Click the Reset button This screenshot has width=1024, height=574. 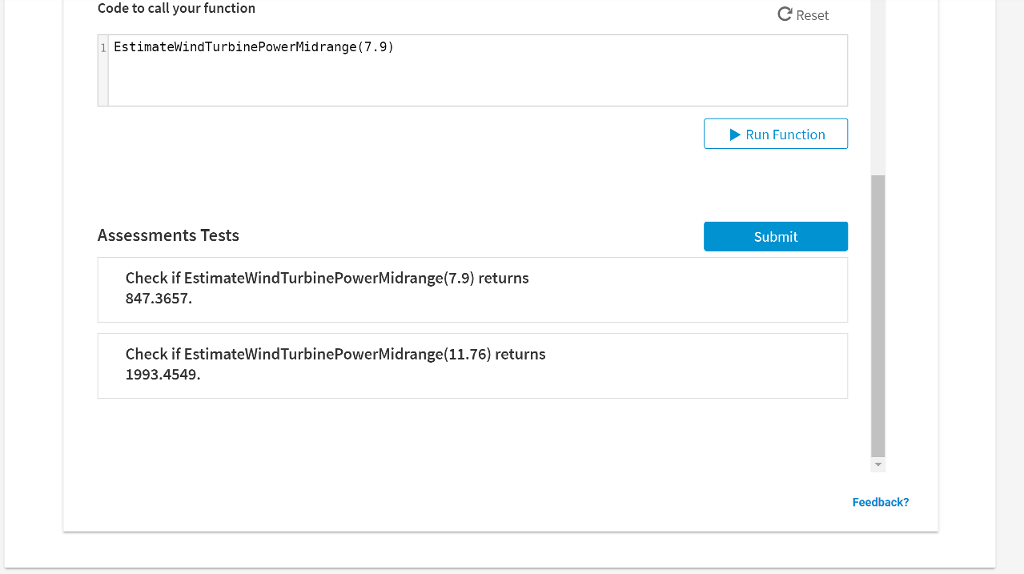(803, 15)
